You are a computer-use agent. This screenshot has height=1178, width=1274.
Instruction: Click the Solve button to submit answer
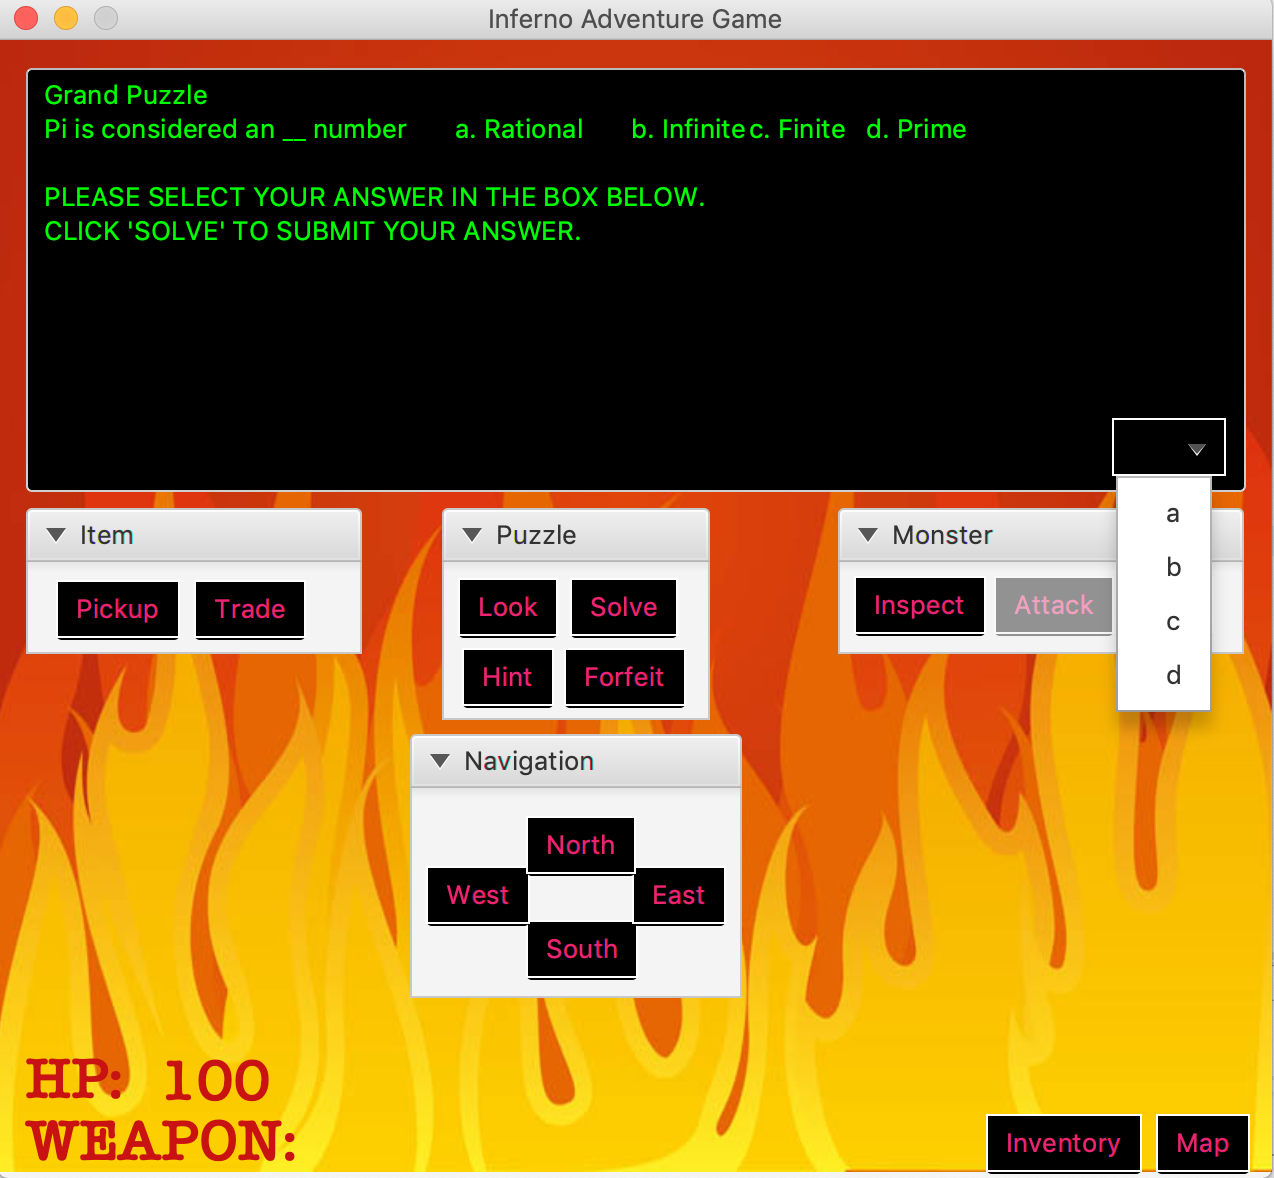click(x=623, y=607)
